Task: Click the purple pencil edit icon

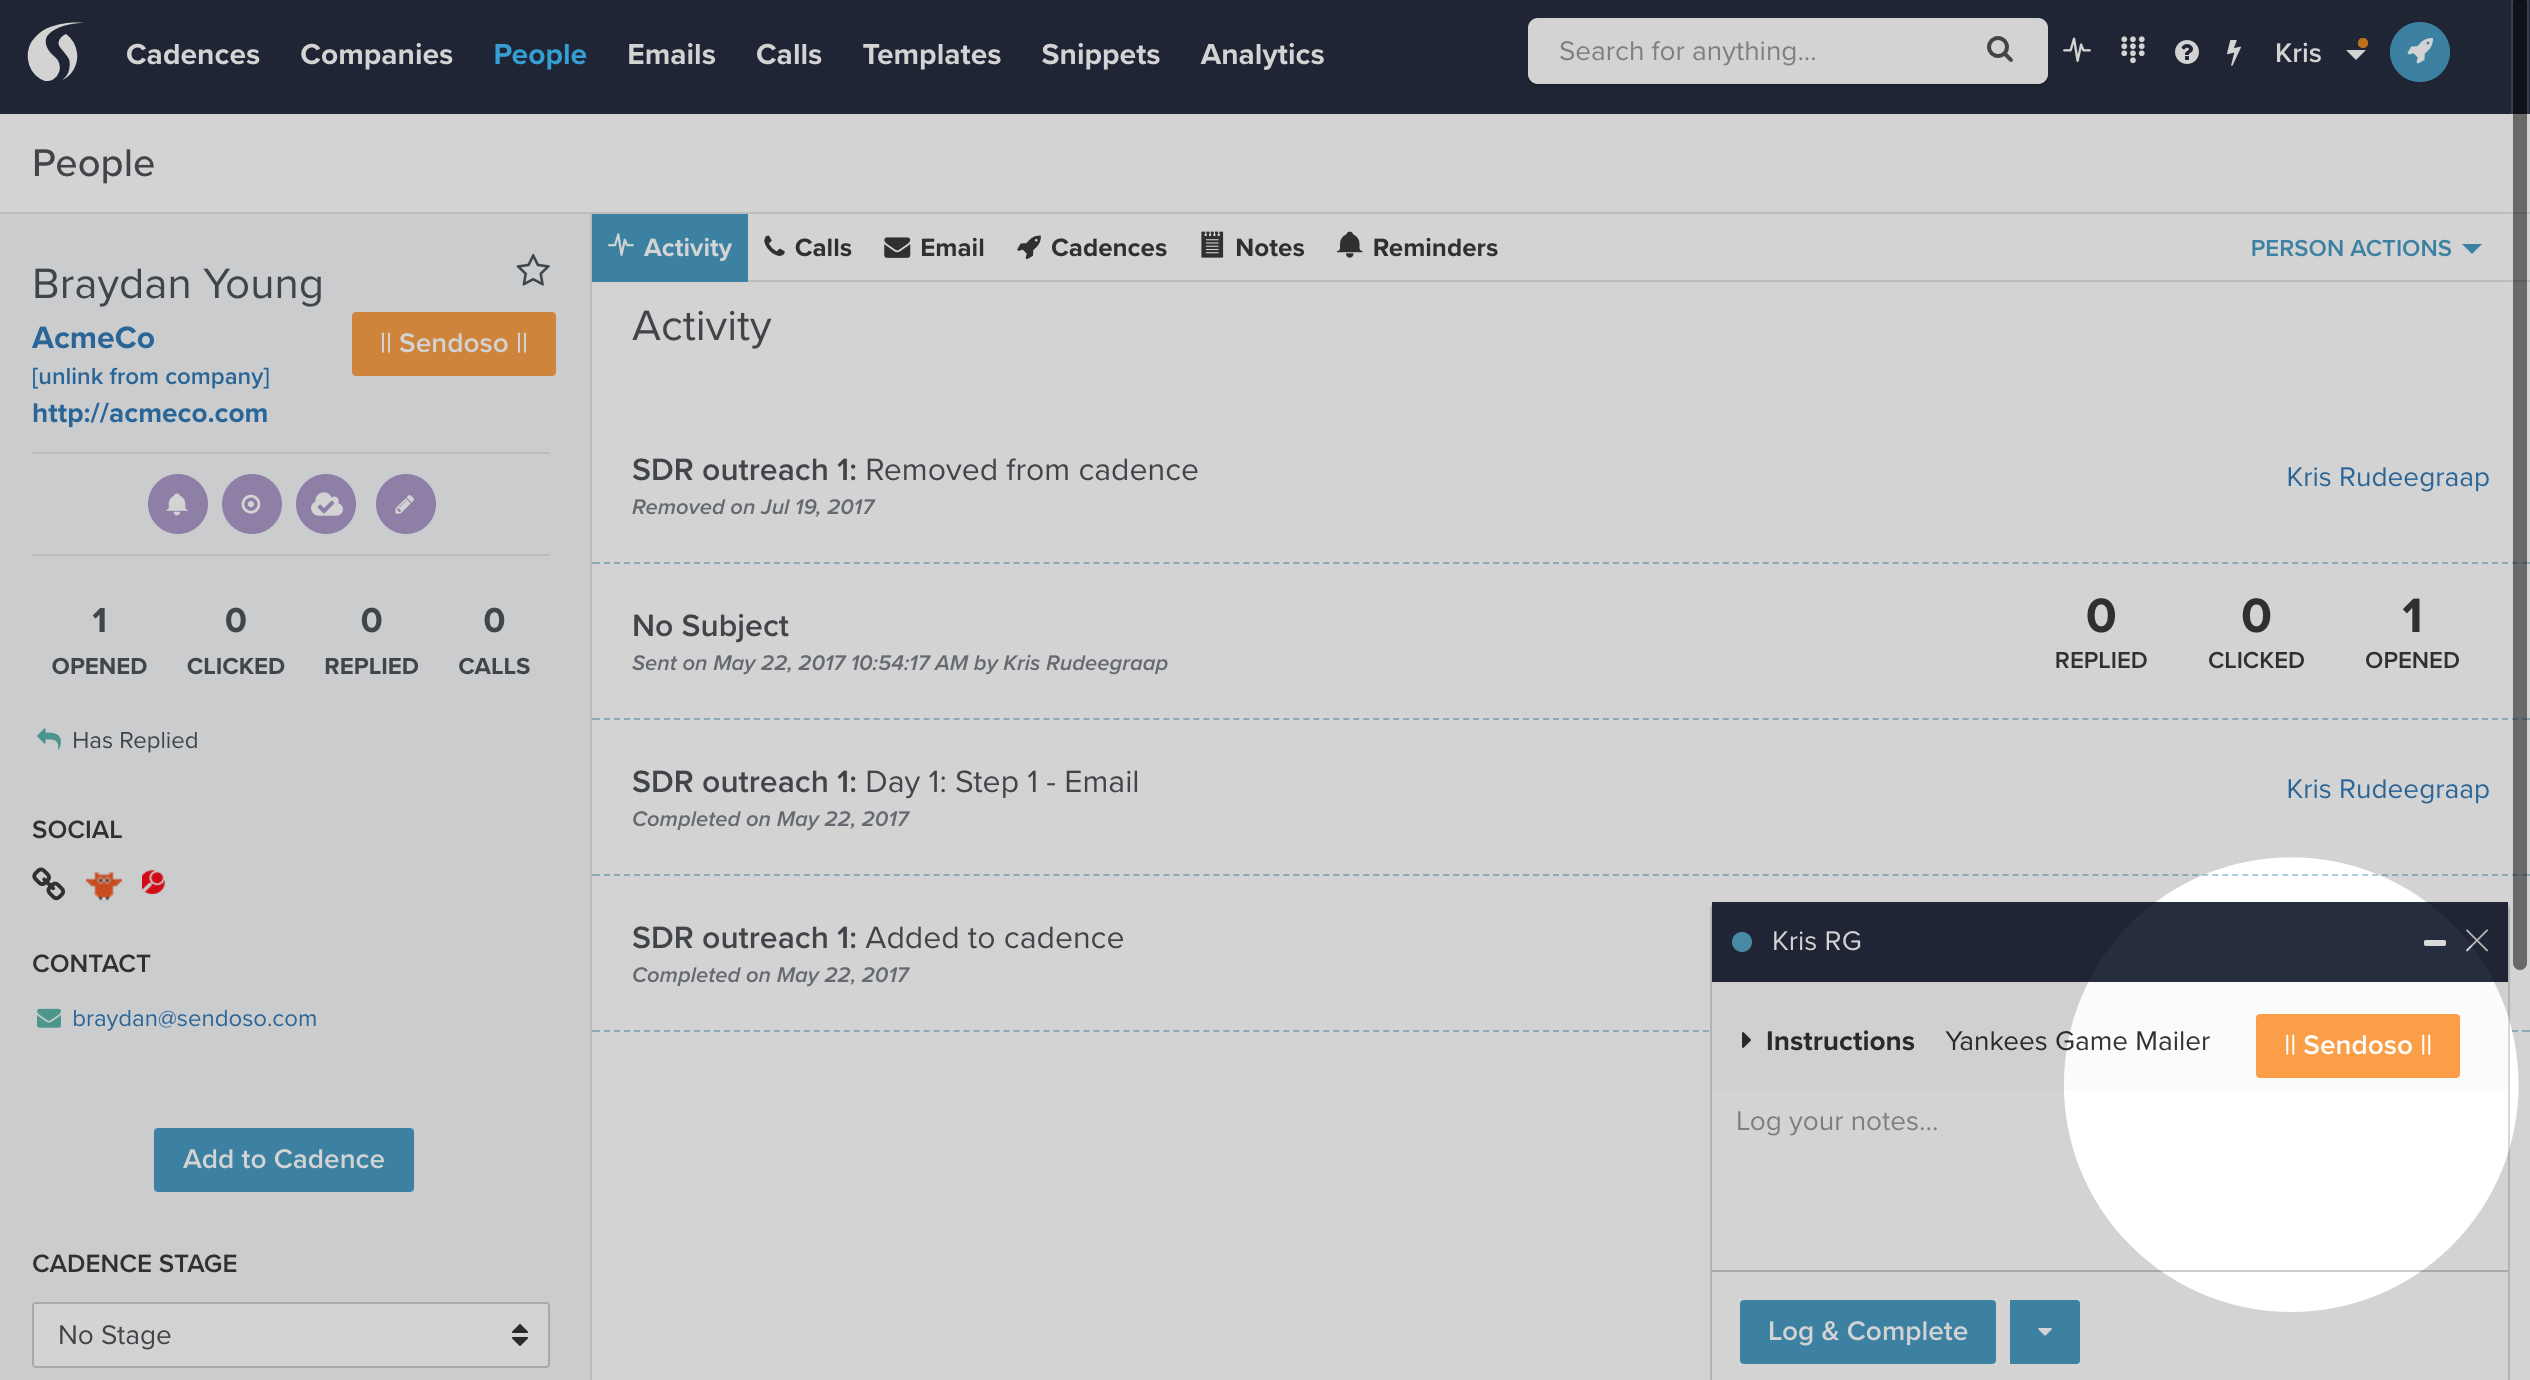Action: tap(405, 504)
